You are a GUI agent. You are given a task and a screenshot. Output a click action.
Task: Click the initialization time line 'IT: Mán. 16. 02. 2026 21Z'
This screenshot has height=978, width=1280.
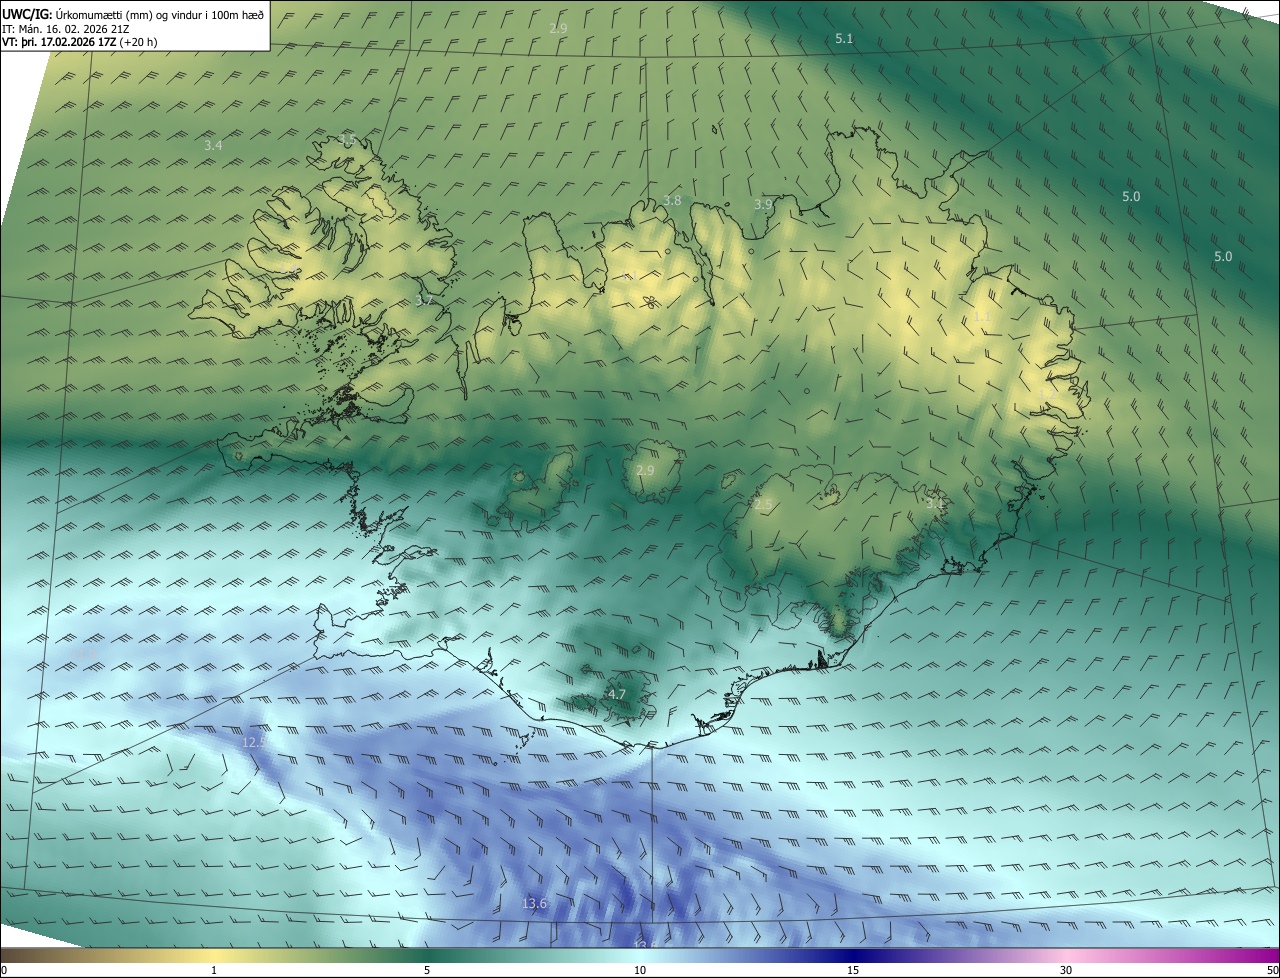click(x=66, y=28)
